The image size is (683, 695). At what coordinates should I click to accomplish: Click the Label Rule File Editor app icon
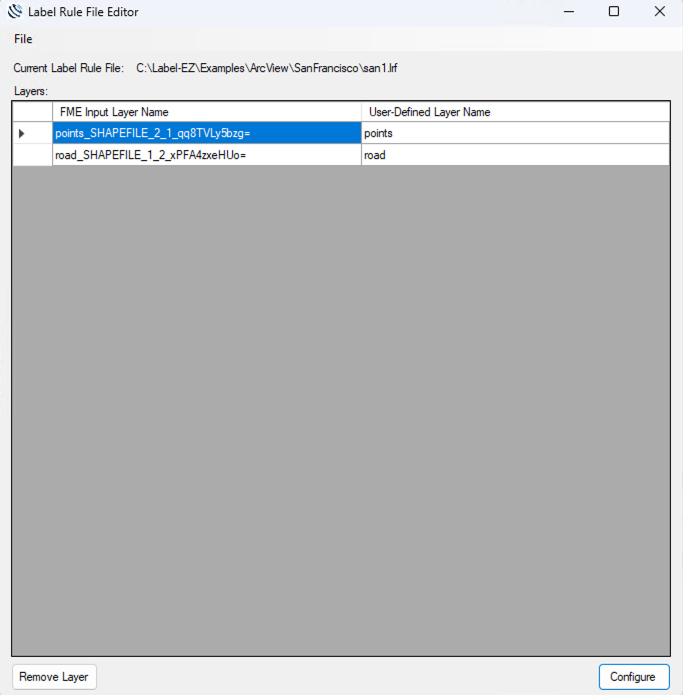tap(15, 12)
